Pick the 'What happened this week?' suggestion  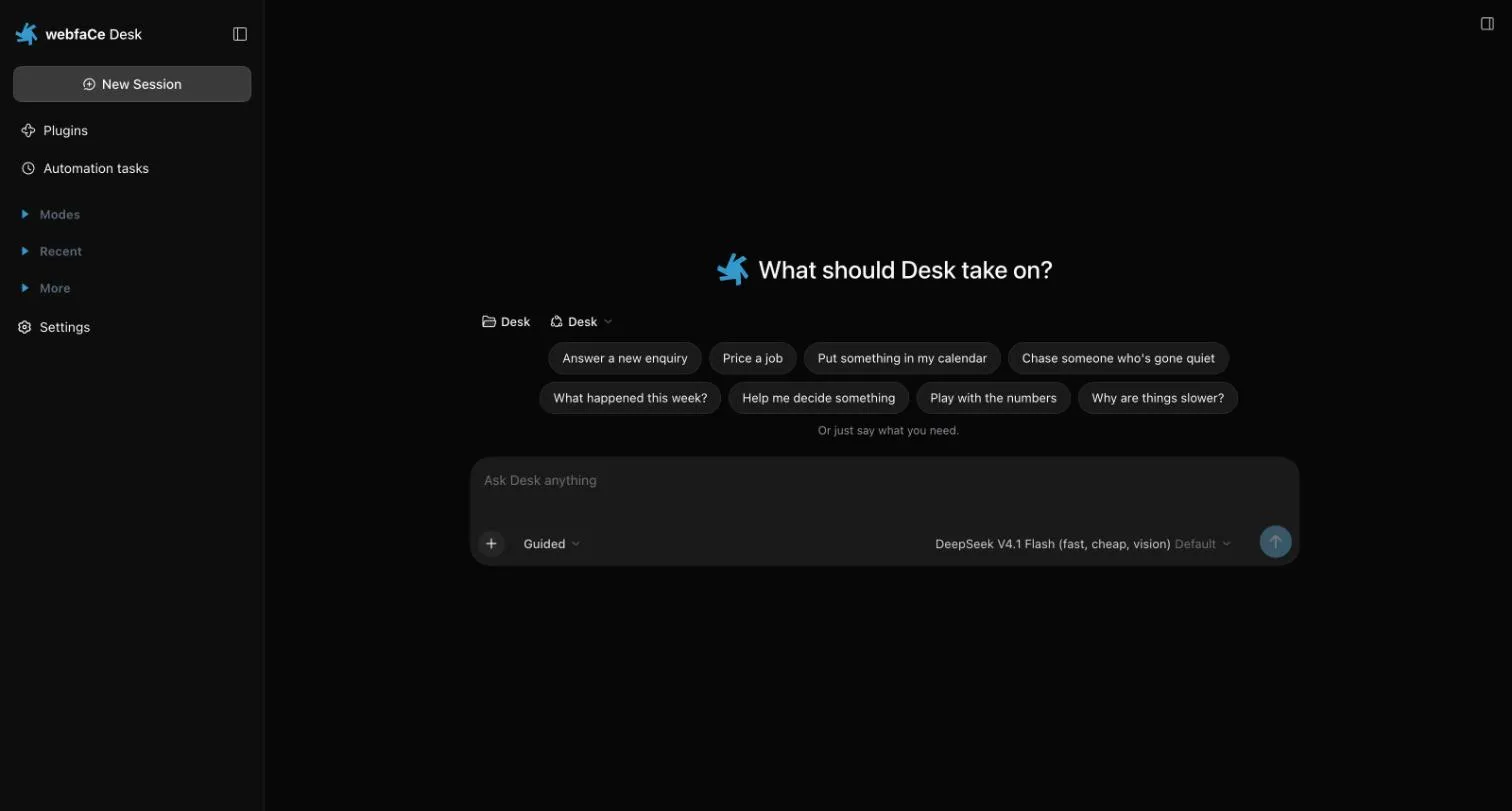[x=630, y=398]
